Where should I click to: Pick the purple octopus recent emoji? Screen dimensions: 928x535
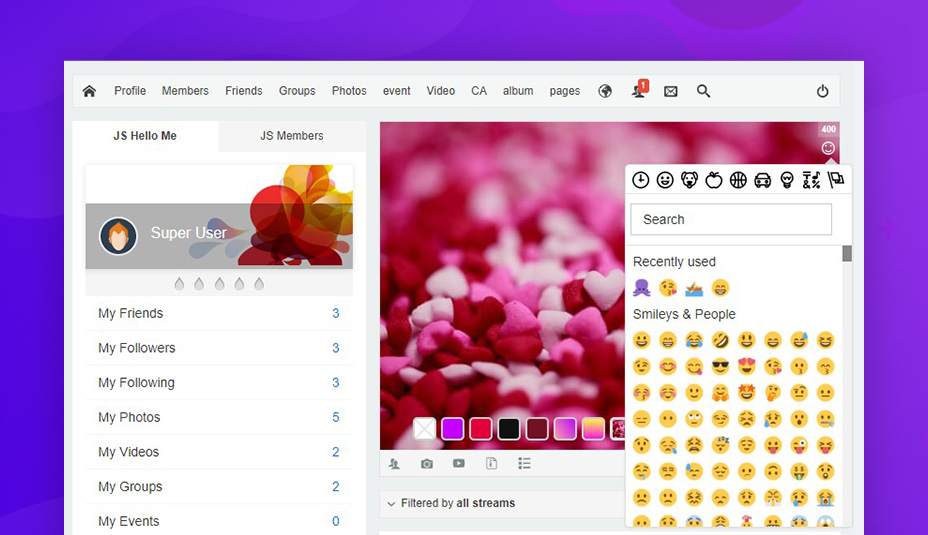point(642,288)
